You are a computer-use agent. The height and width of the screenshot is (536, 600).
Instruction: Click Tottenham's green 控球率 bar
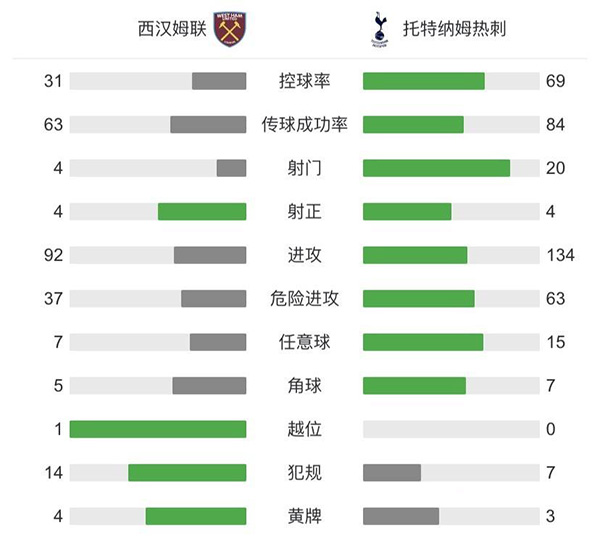(424, 81)
